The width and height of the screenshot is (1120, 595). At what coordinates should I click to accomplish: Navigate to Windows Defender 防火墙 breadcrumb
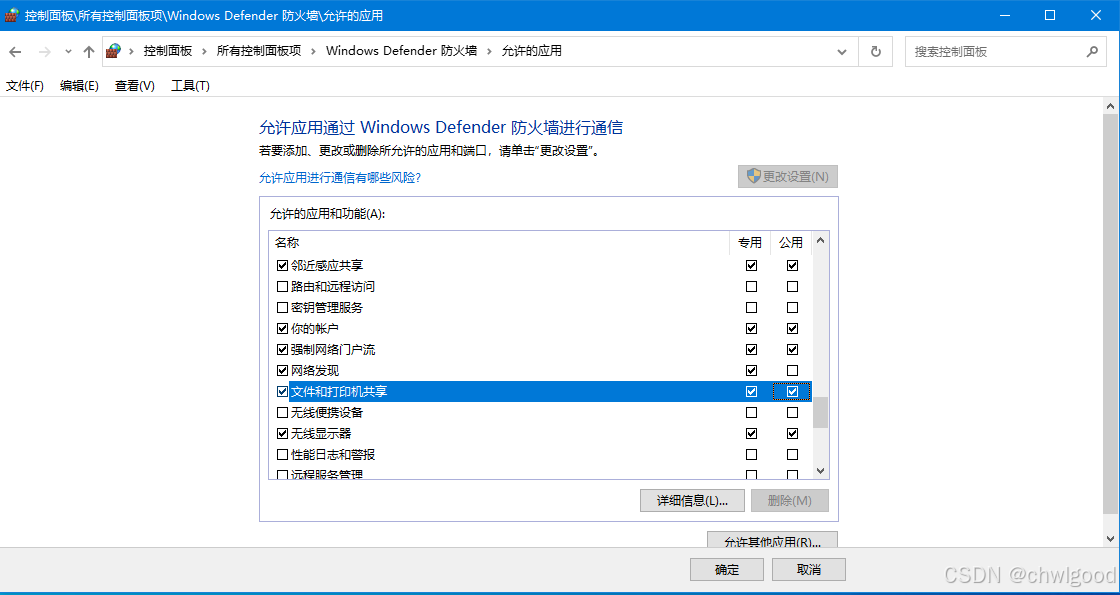pyautogui.click(x=401, y=51)
